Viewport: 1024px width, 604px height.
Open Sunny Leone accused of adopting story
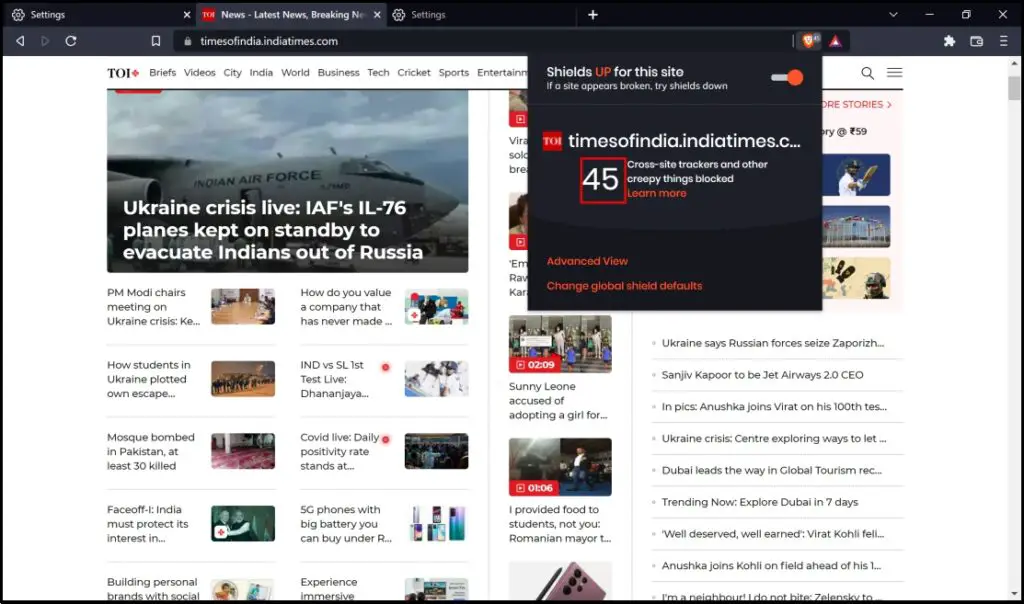click(x=558, y=401)
